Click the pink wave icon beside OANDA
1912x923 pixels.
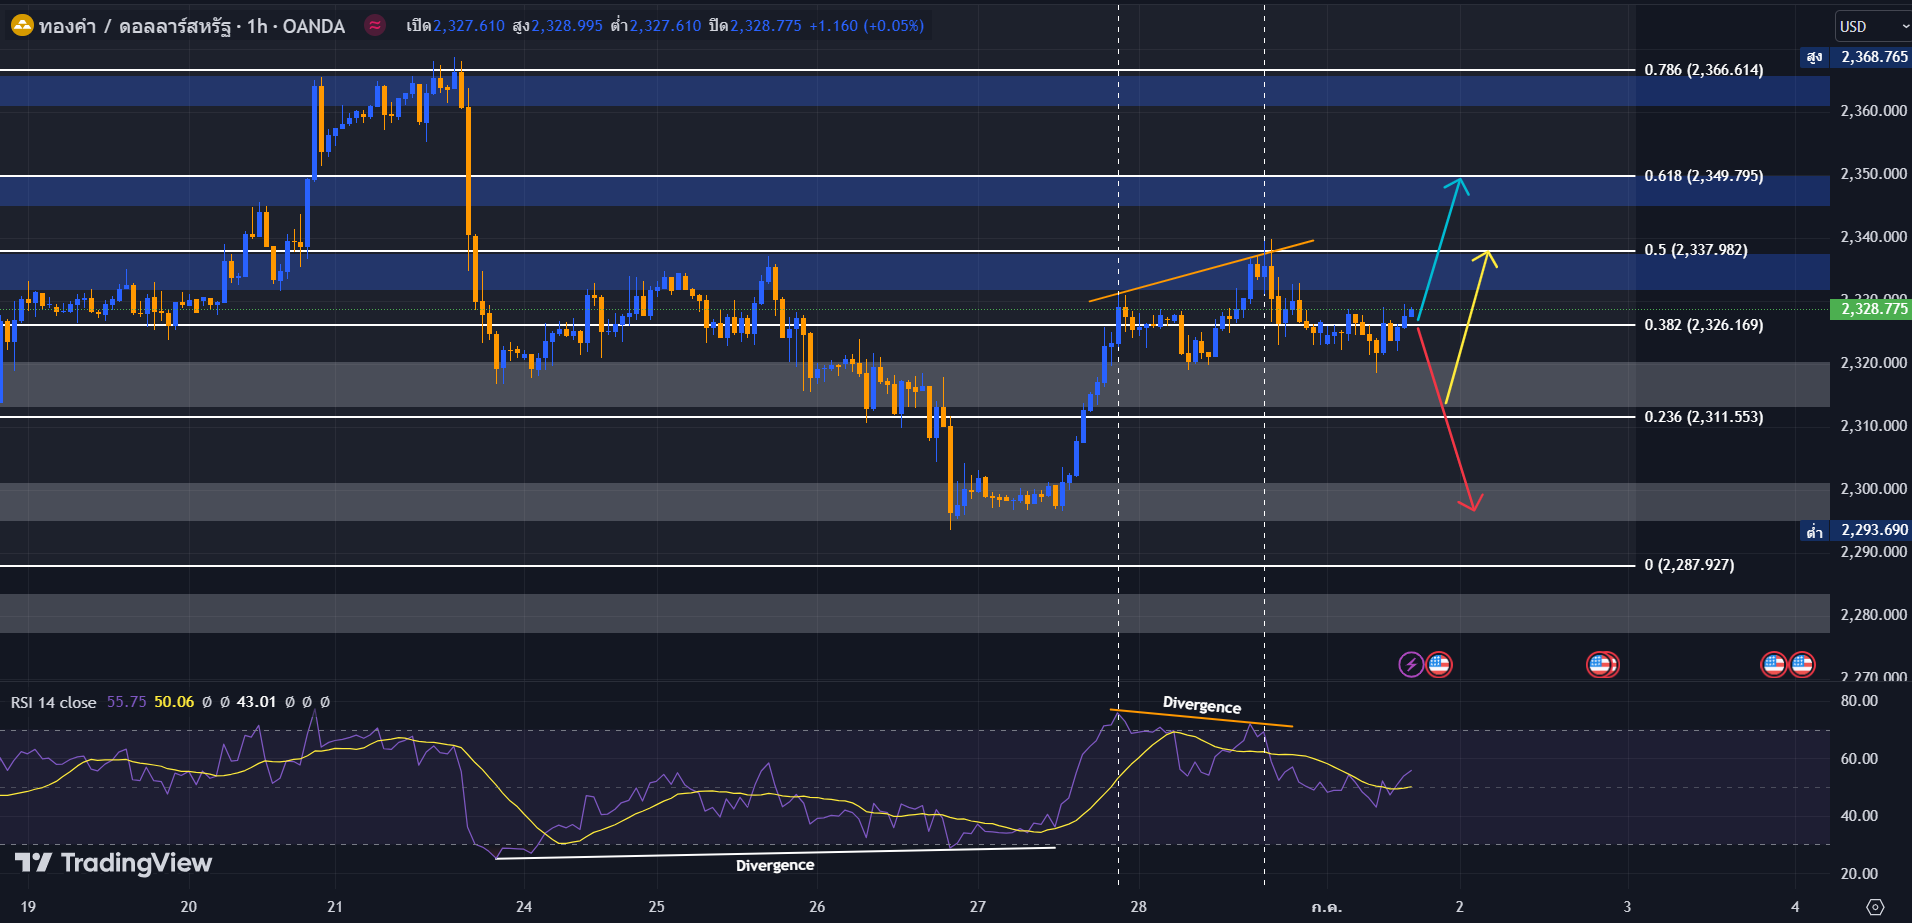point(375,26)
